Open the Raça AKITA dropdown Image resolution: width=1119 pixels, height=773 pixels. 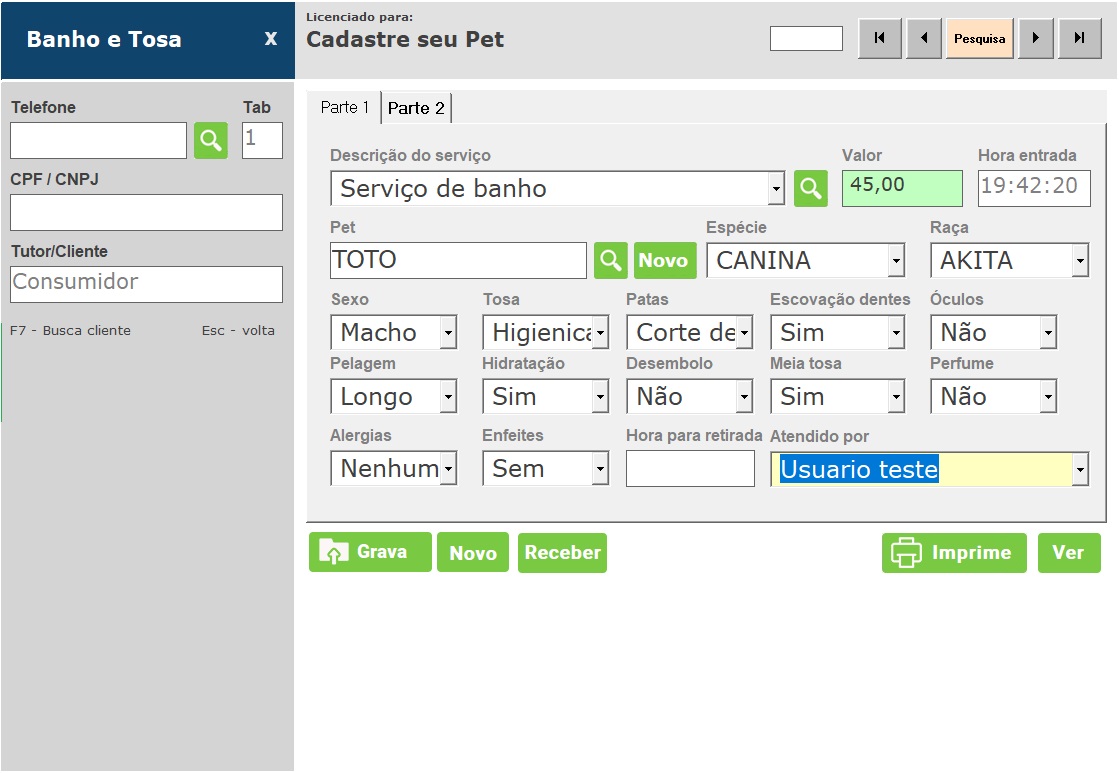(x=1080, y=261)
